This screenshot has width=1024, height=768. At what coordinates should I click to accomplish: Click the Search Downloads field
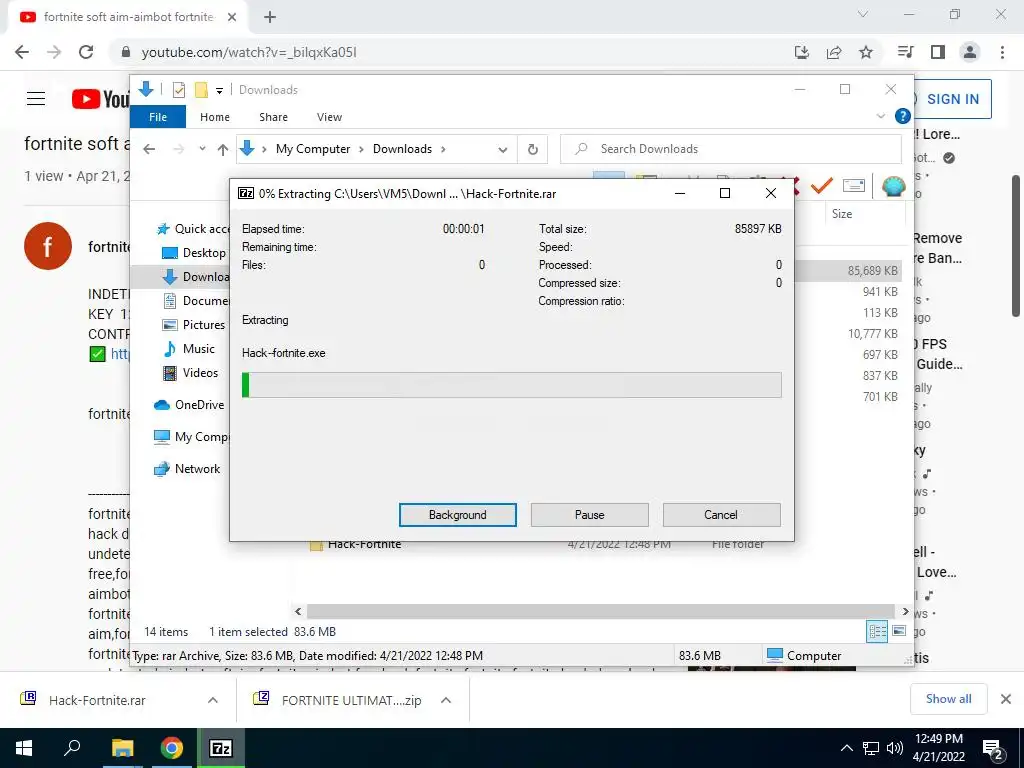coord(731,149)
